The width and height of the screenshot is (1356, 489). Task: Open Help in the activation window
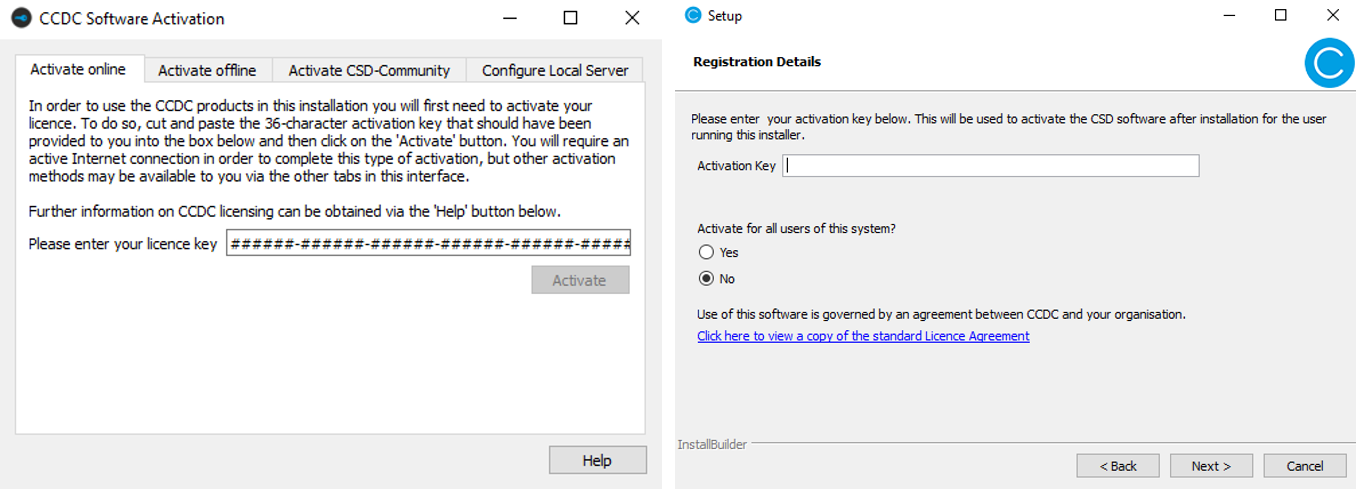pos(597,460)
